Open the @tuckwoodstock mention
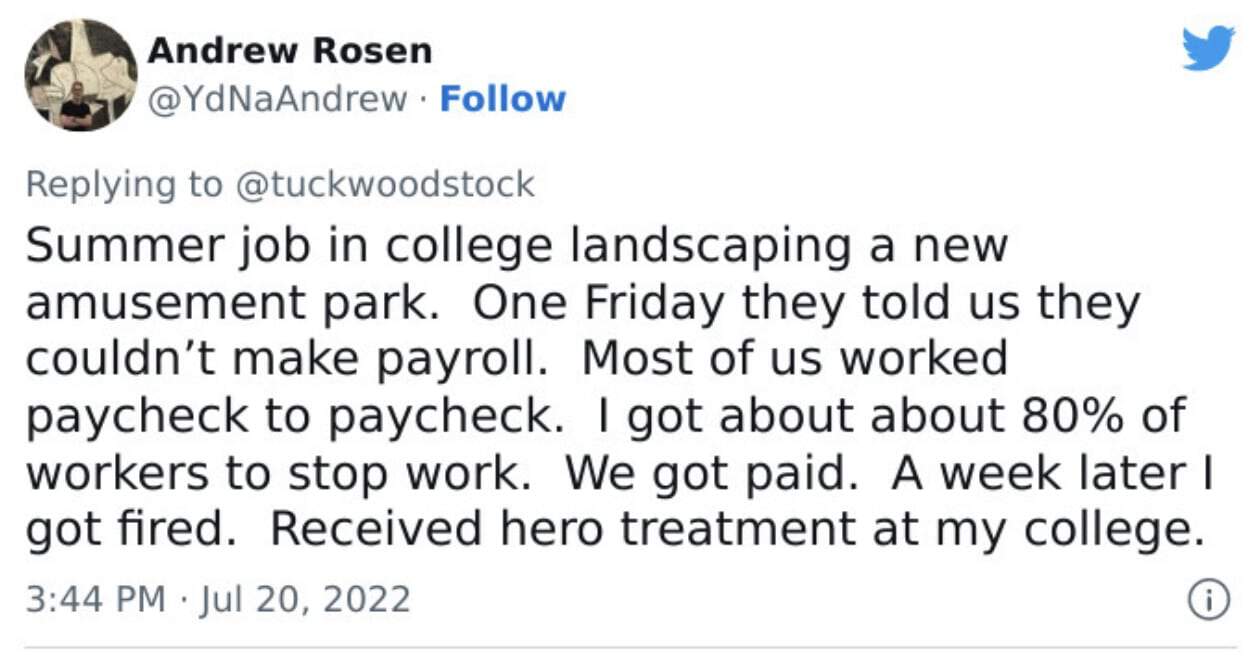This screenshot has width=1256, height=660. tap(385, 184)
